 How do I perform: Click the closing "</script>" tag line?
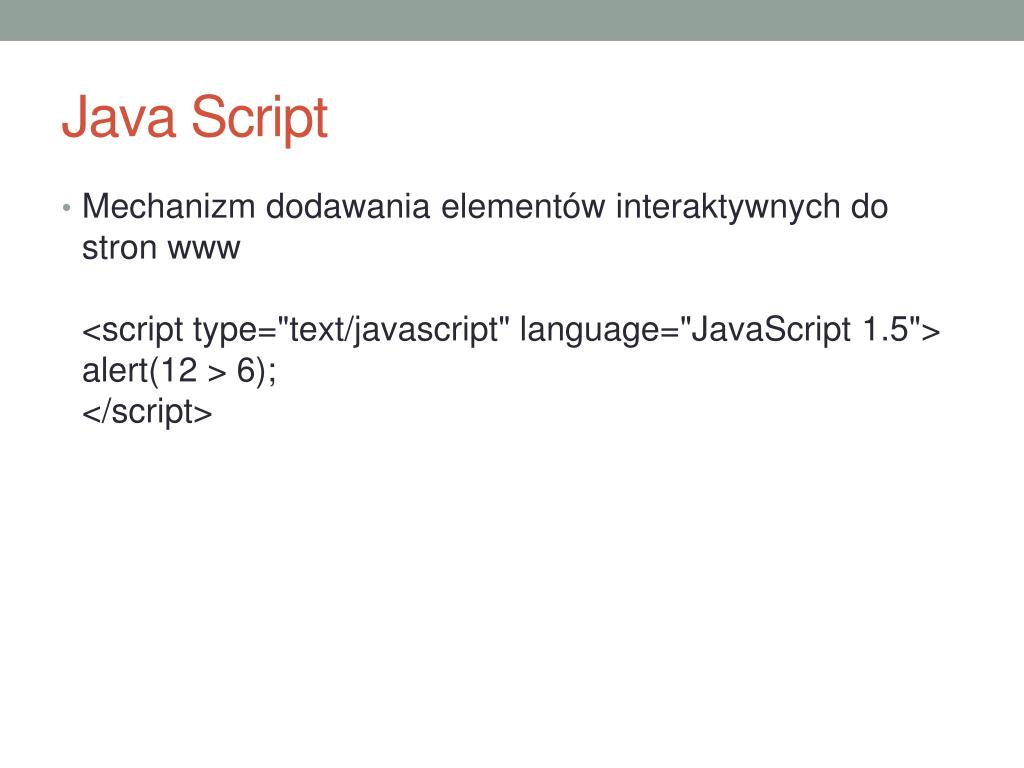147,412
